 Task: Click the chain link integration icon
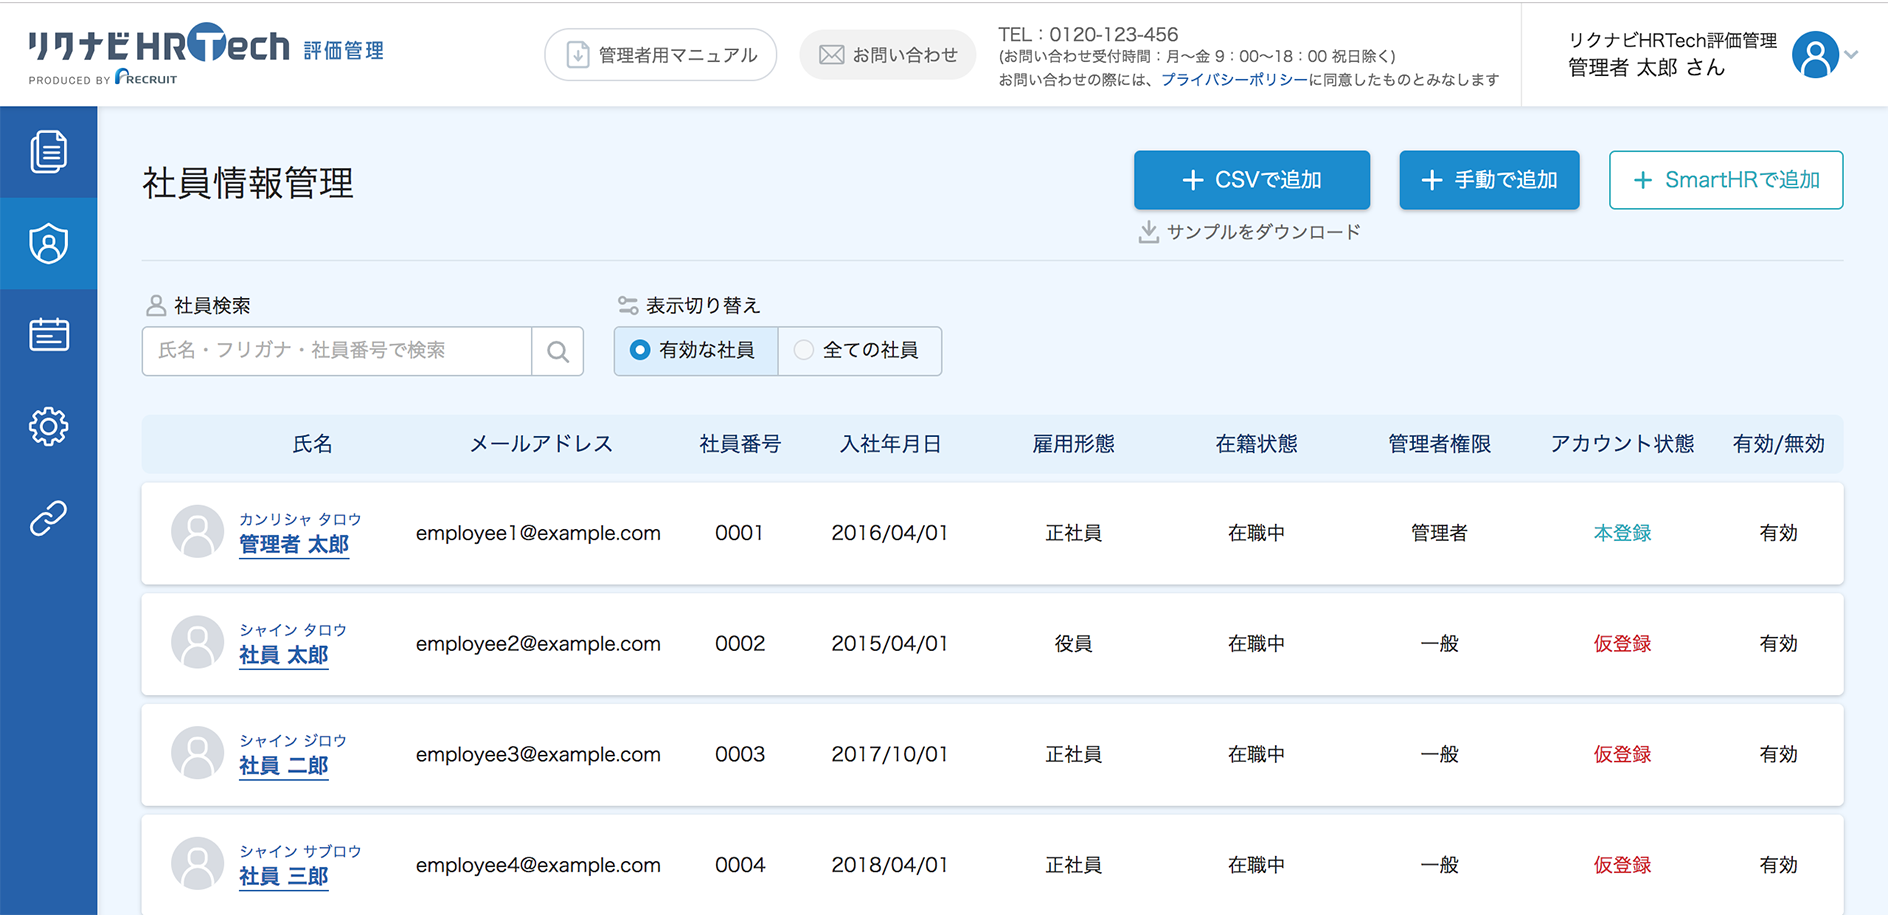[x=48, y=518]
